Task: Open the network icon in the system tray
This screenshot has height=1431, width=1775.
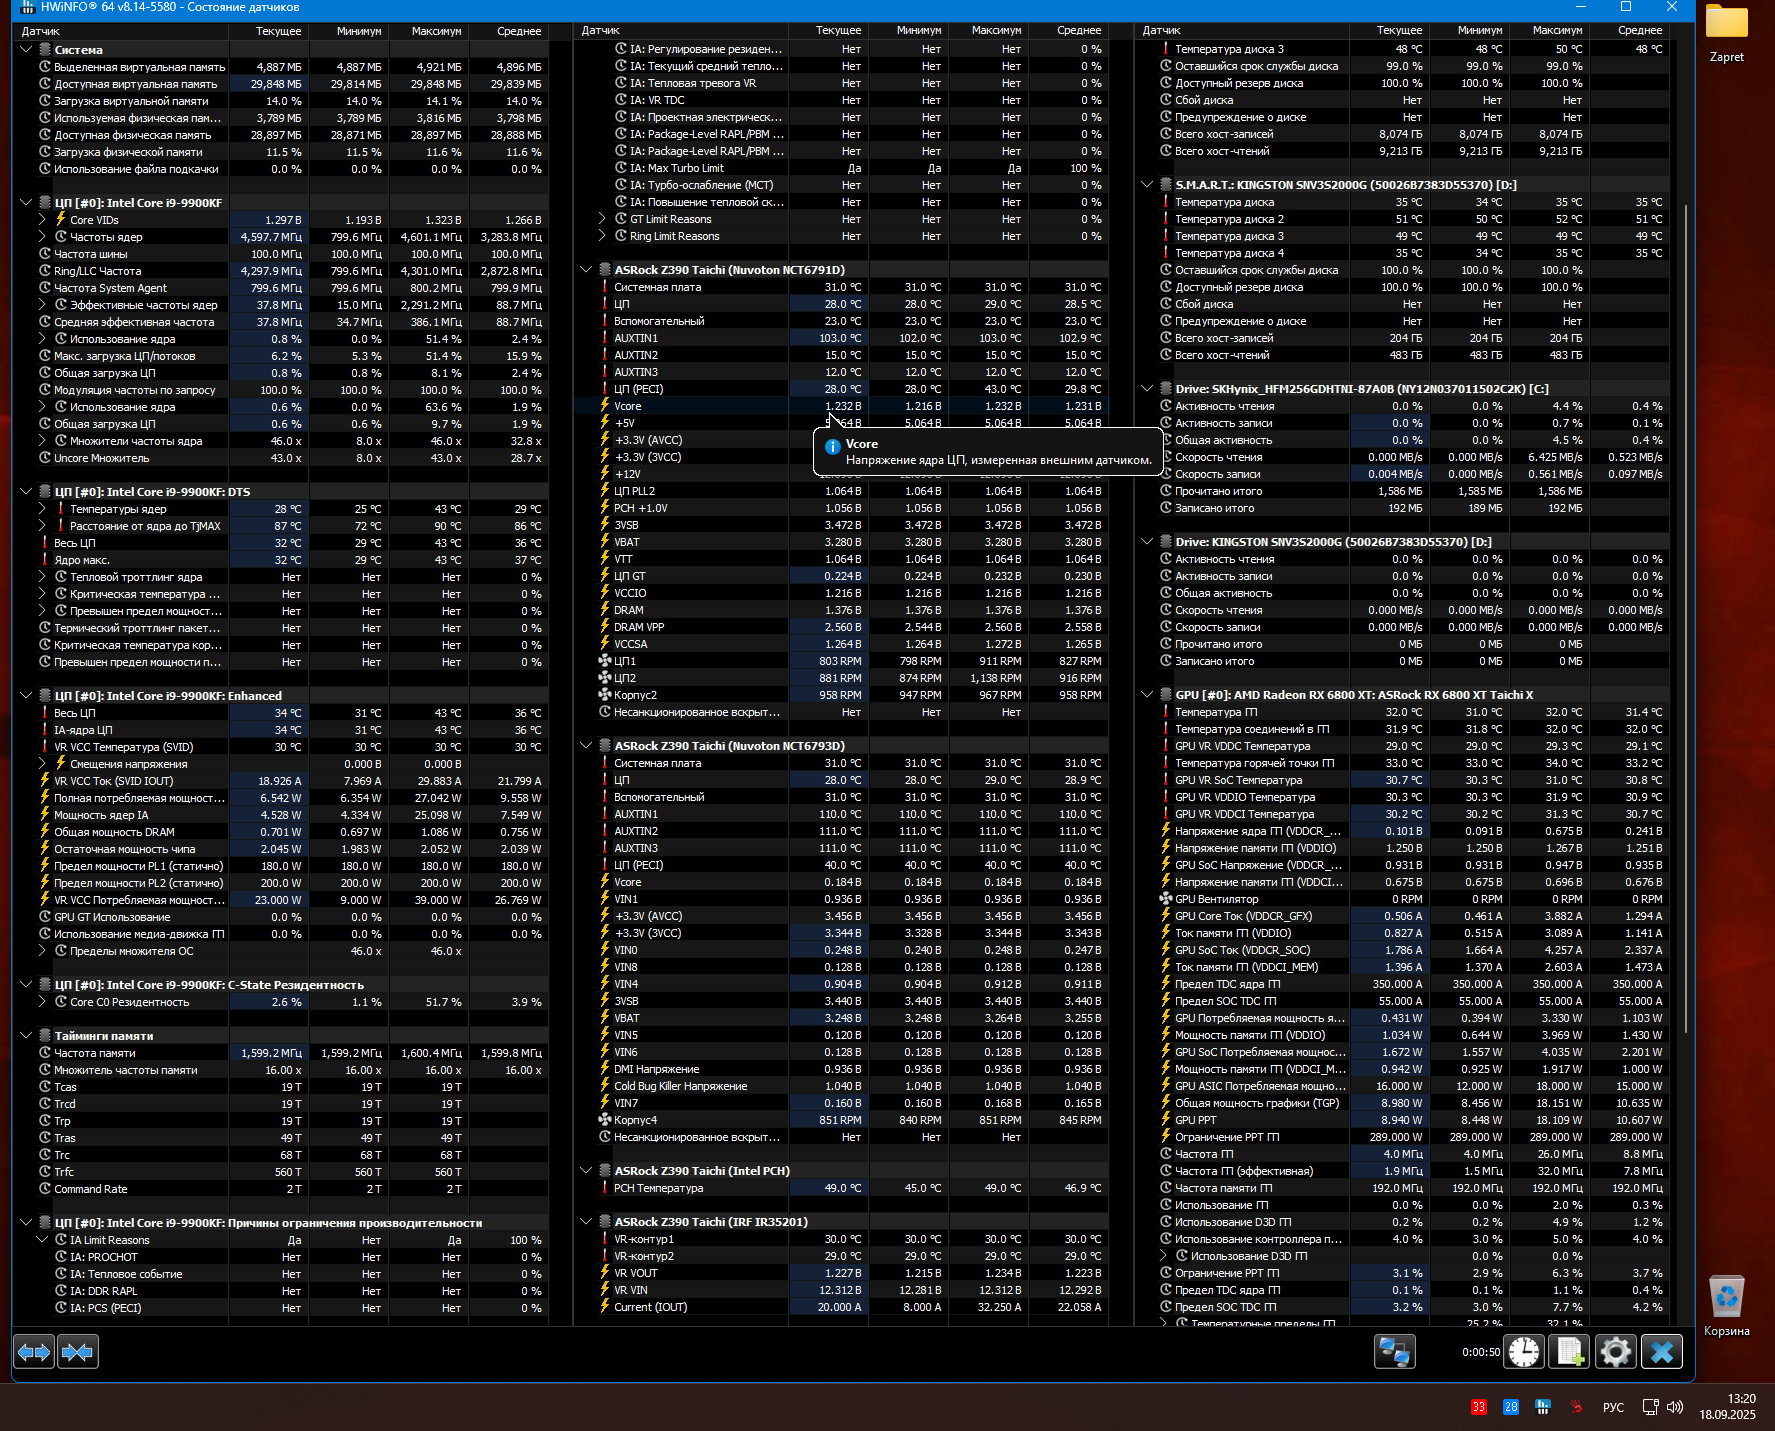Action: [x=1650, y=1407]
